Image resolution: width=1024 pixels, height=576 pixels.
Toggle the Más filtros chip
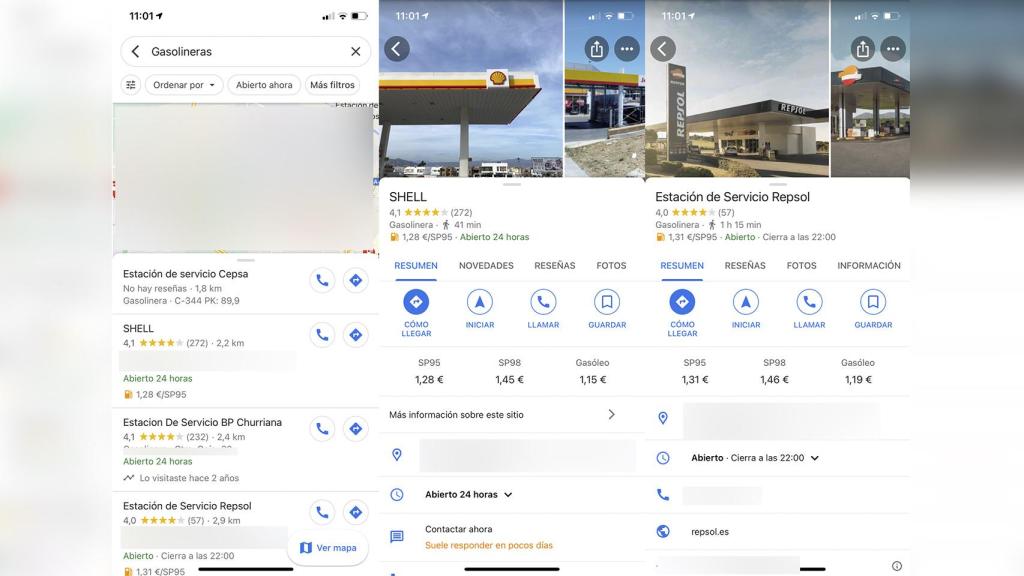[332, 85]
